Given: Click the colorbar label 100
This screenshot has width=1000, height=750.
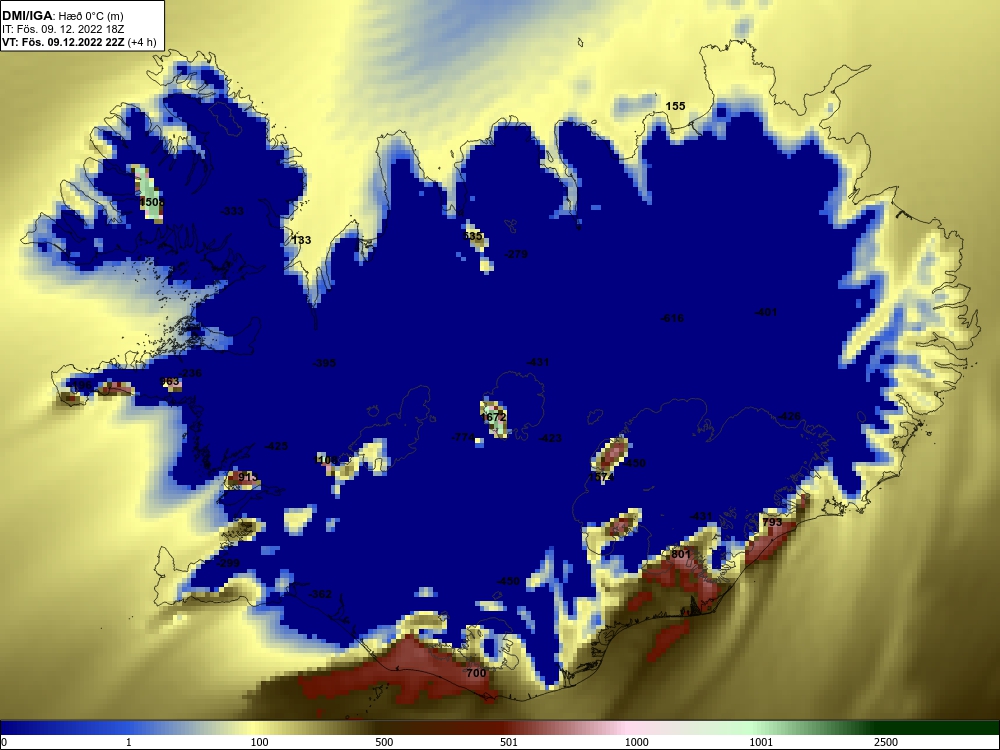Looking at the screenshot, I should click(x=259, y=742).
